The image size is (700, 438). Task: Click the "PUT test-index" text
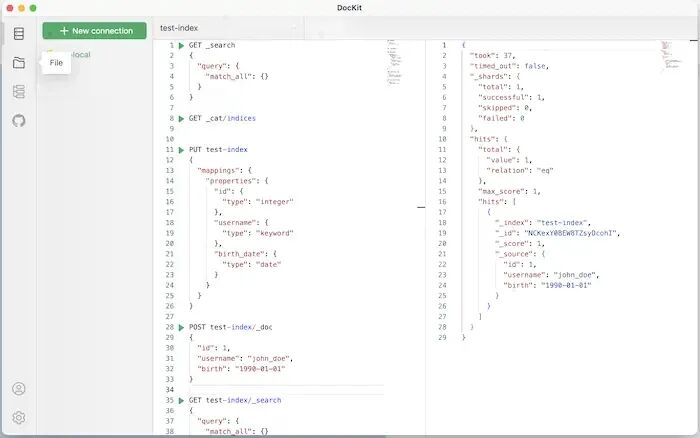tap(218, 150)
